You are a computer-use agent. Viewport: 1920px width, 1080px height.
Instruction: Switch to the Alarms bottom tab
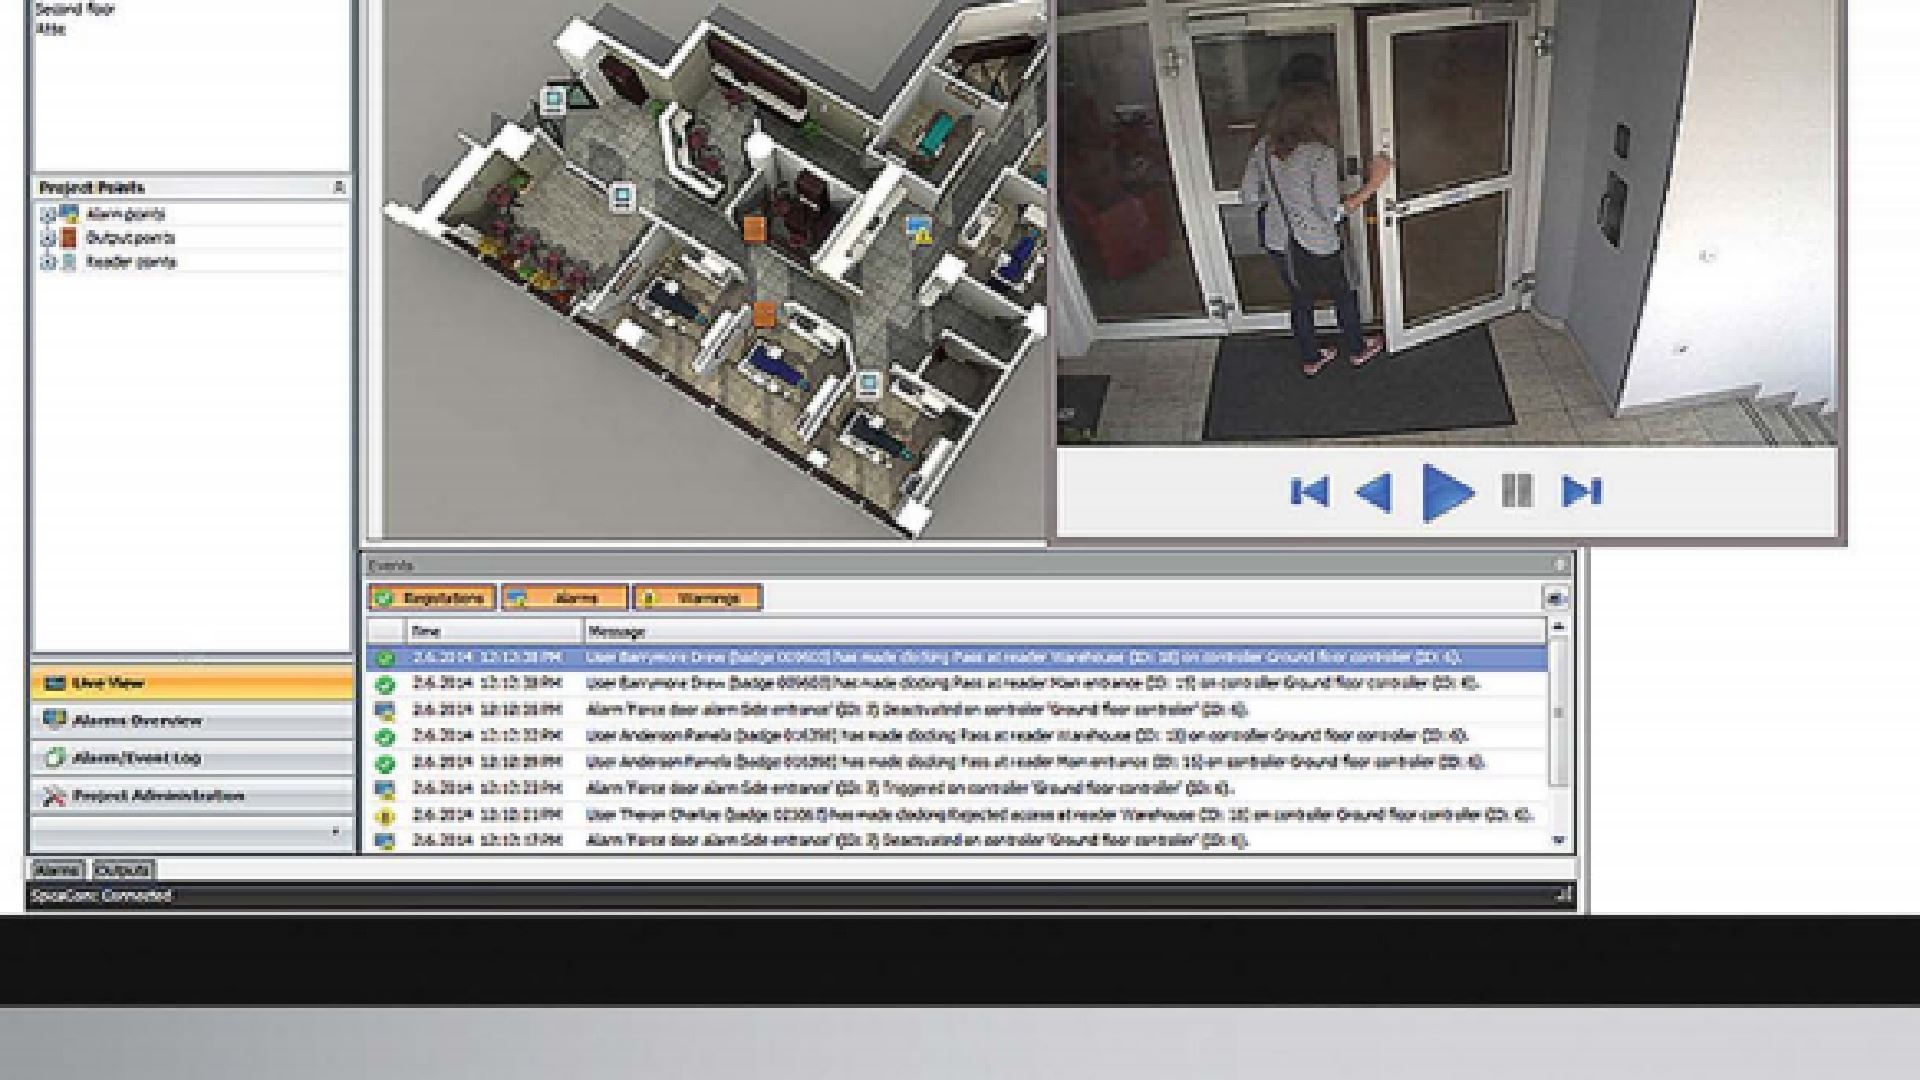57,870
